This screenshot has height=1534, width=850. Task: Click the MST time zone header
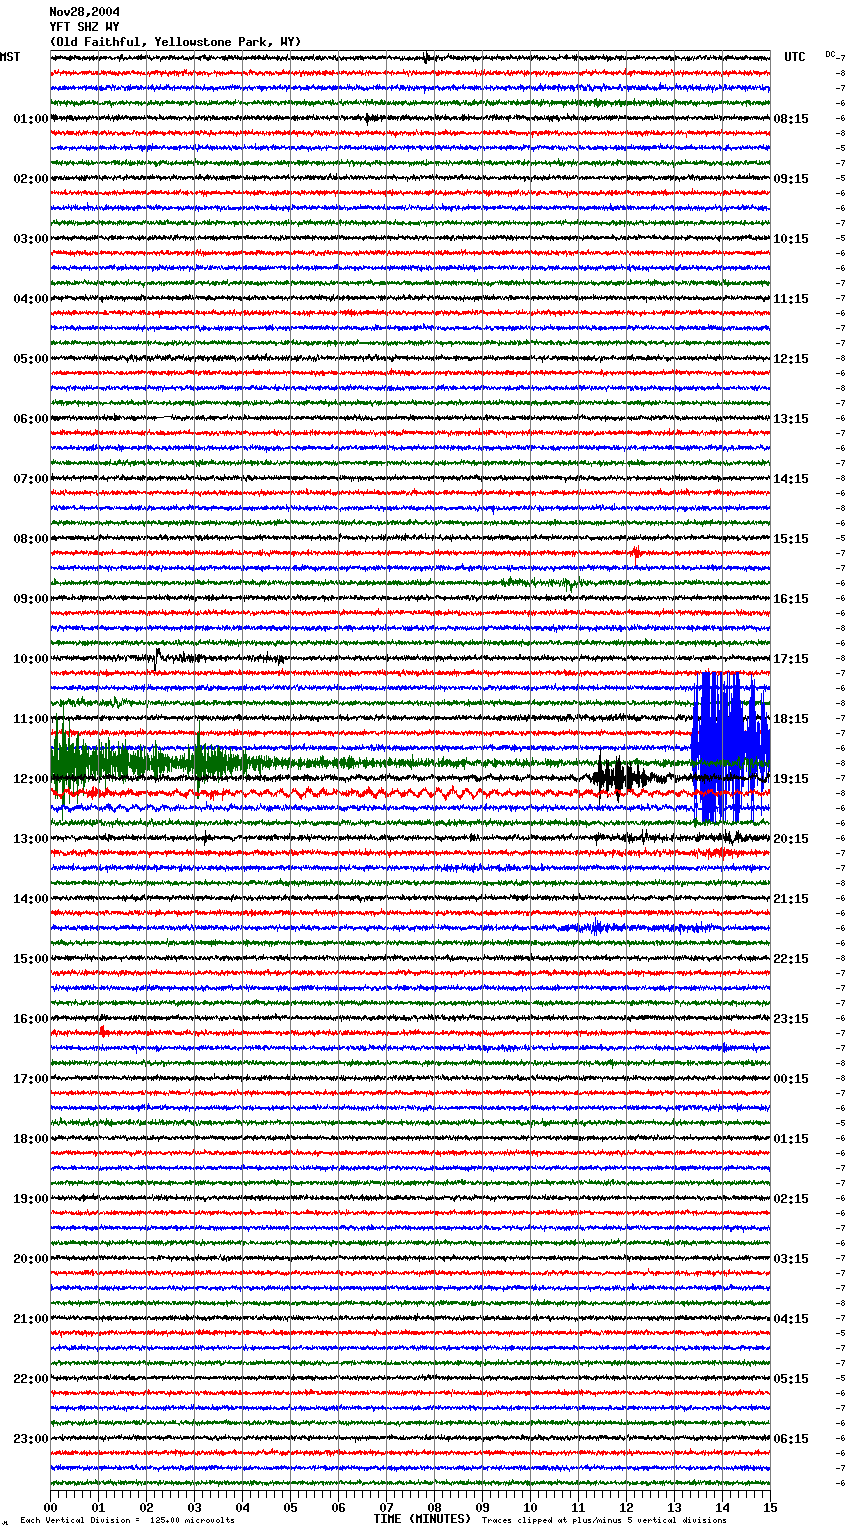[10, 57]
